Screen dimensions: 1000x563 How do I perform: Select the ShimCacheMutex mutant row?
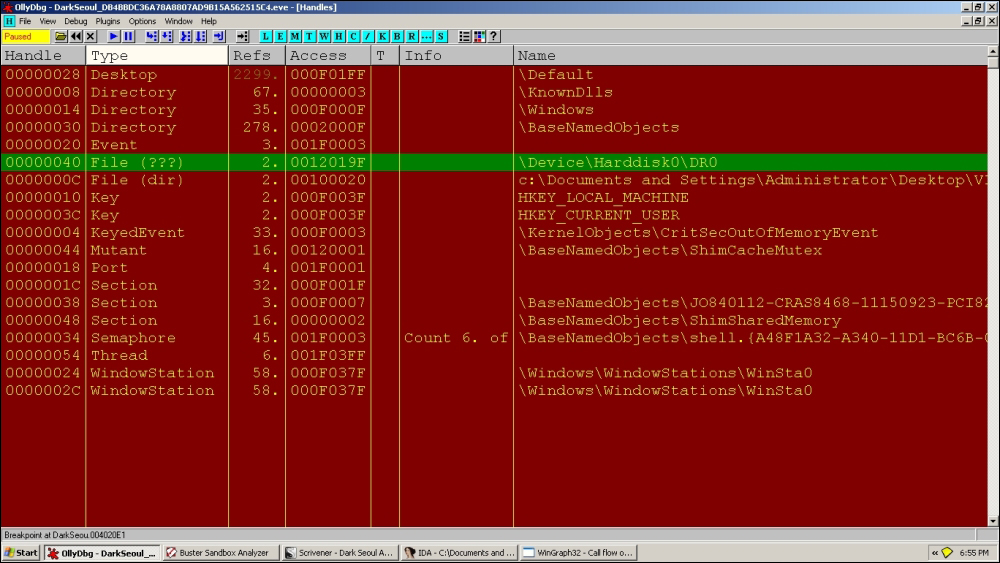point(494,250)
